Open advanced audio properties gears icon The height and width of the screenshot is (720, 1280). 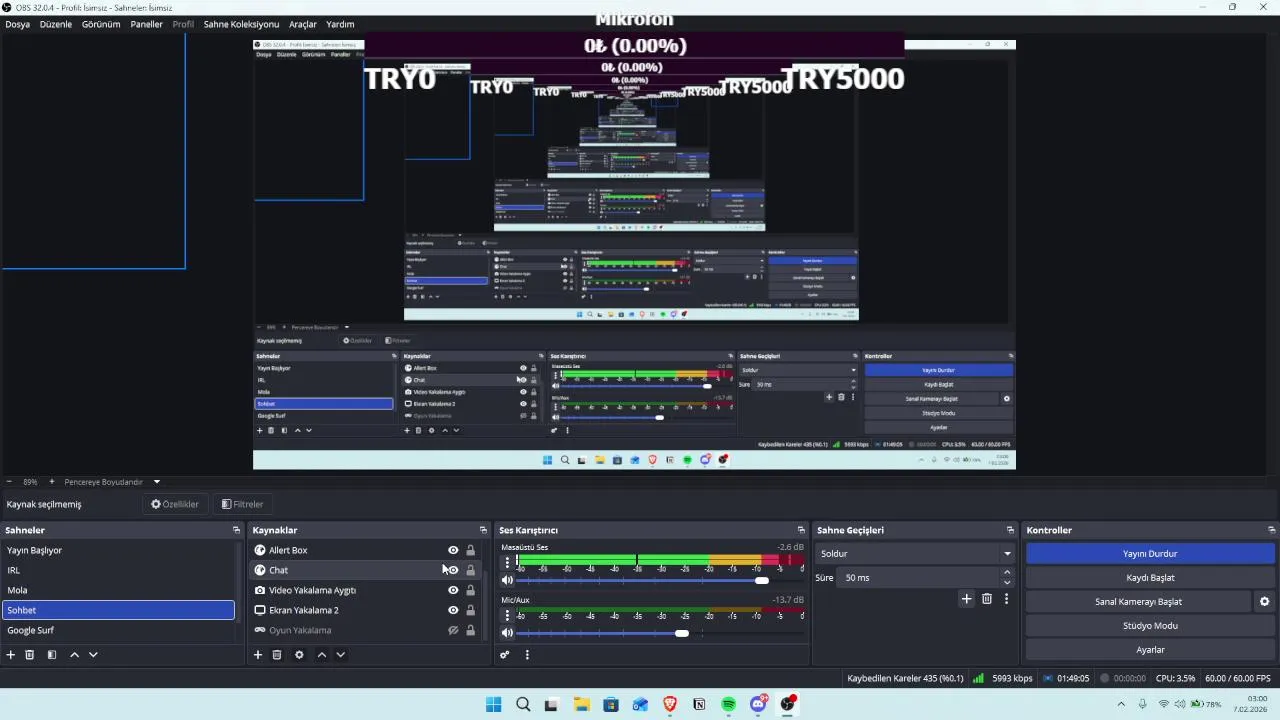pyautogui.click(x=505, y=655)
